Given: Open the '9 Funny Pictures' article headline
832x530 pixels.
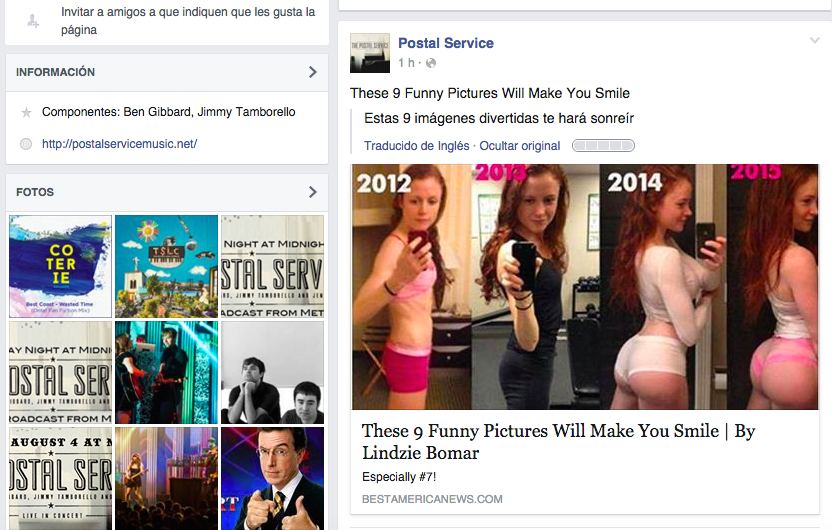Looking at the screenshot, I should (x=558, y=441).
